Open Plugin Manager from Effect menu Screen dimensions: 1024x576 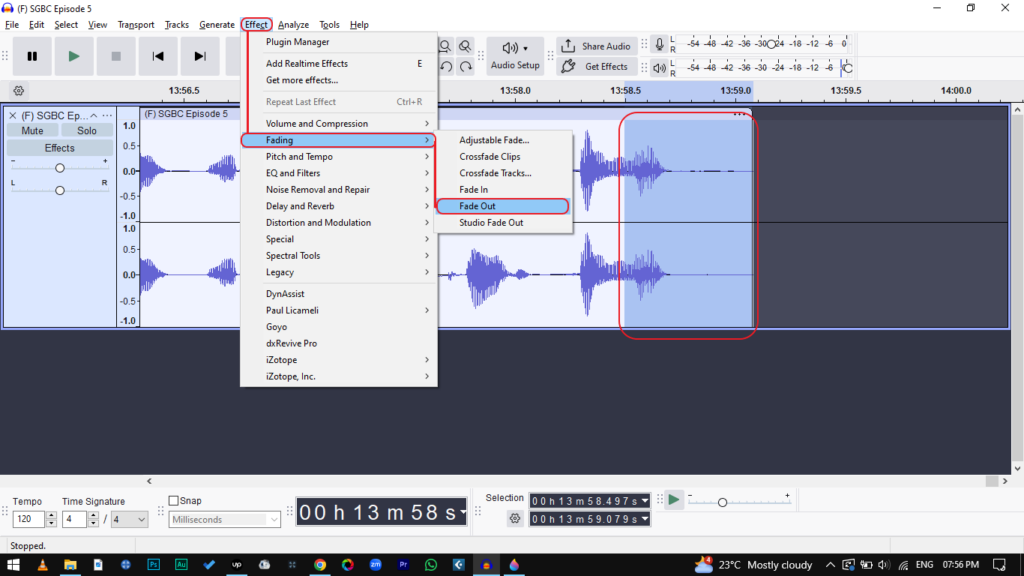[297, 42]
